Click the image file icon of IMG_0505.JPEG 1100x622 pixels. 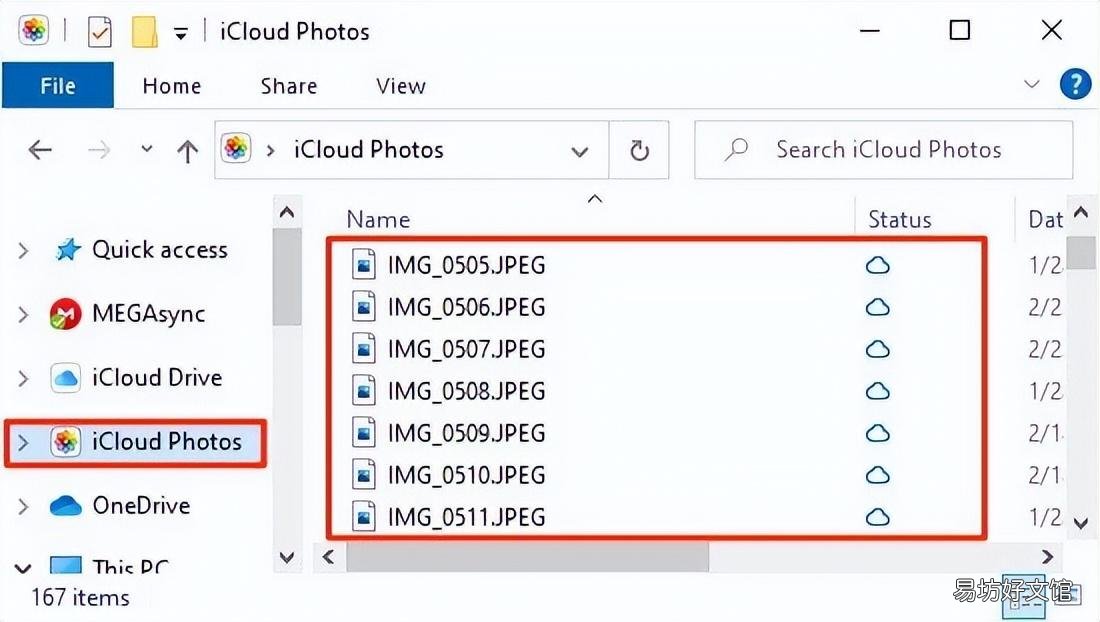tap(363, 265)
